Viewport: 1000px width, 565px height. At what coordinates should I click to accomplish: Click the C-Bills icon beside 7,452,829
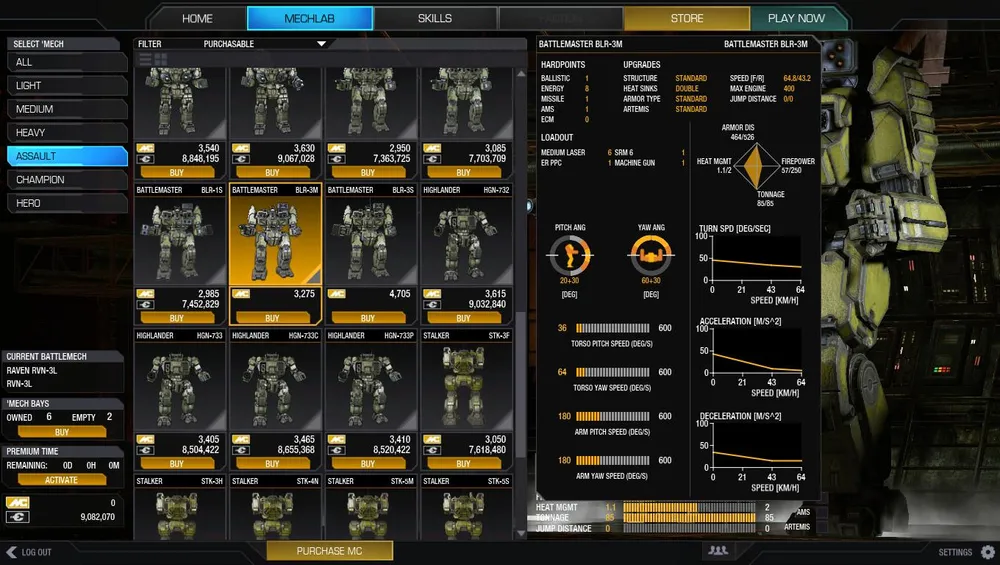145,304
